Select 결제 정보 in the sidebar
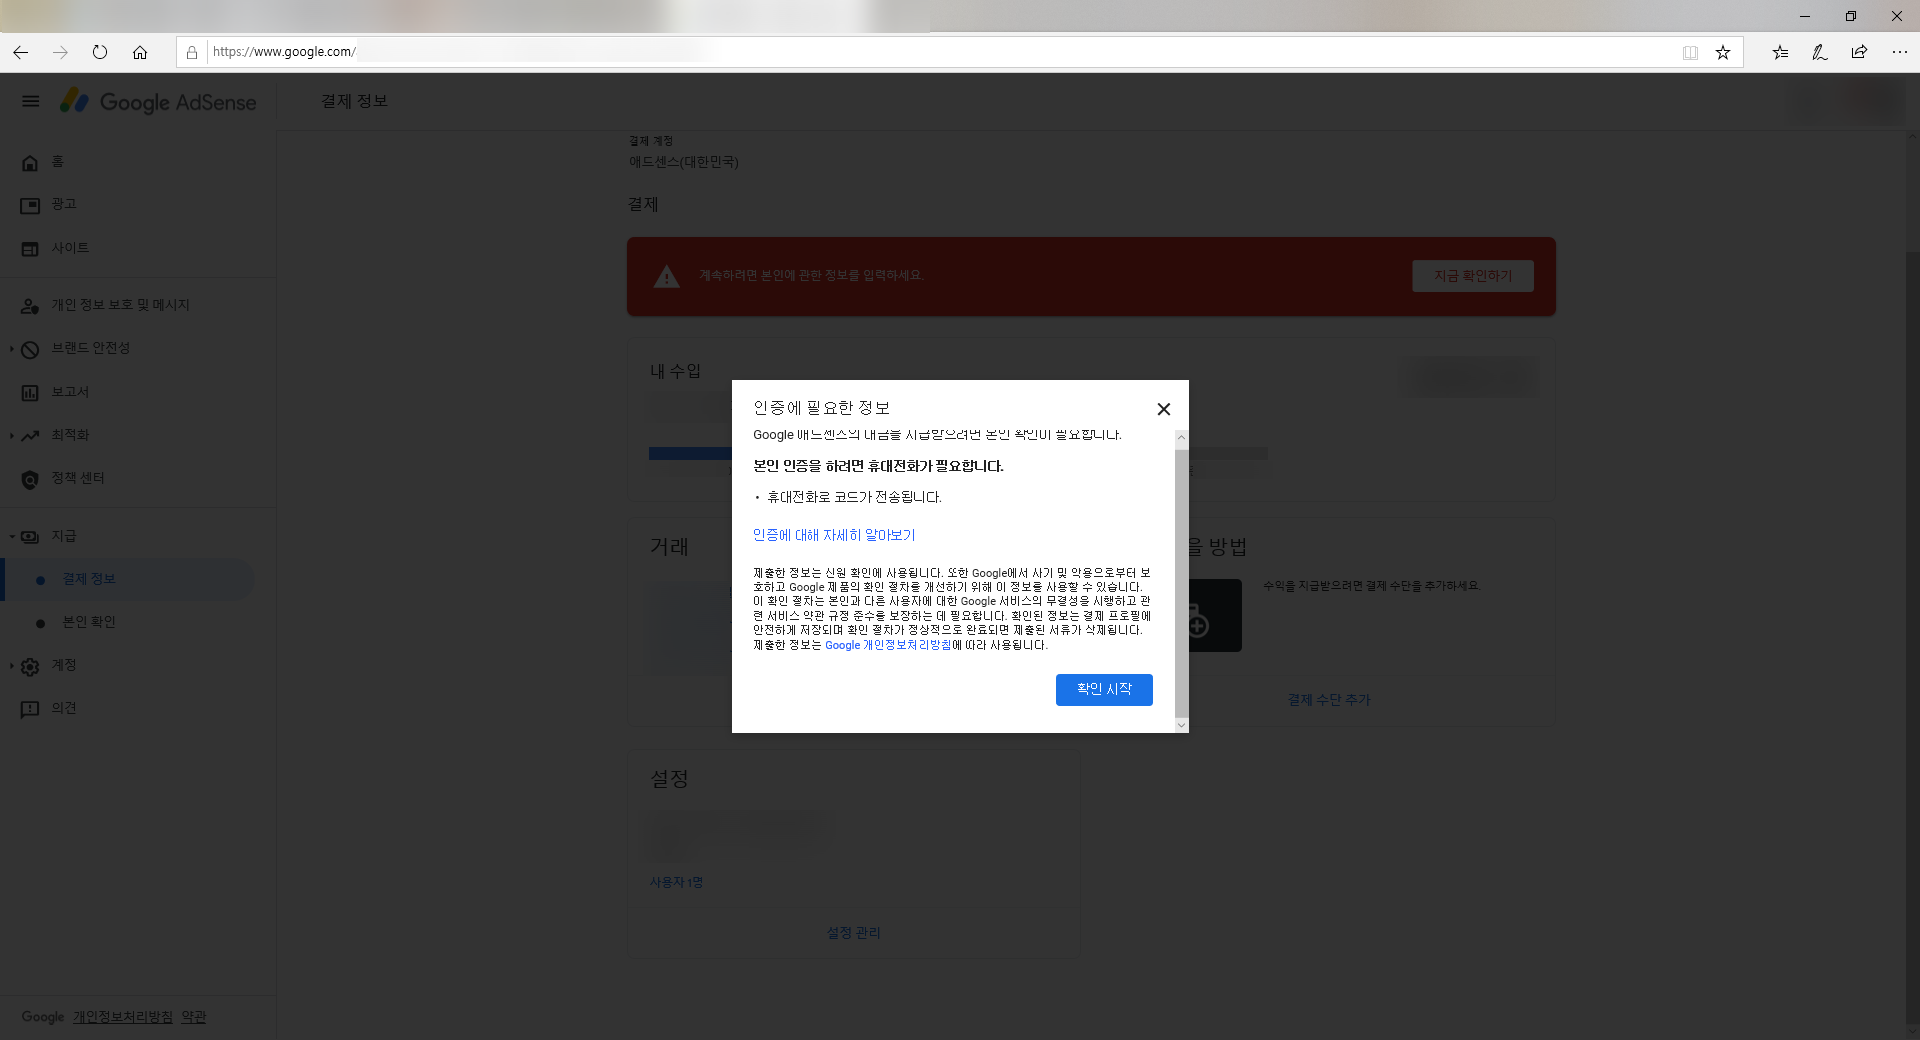Viewport: 1920px width, 1040px height. point(128,580)
